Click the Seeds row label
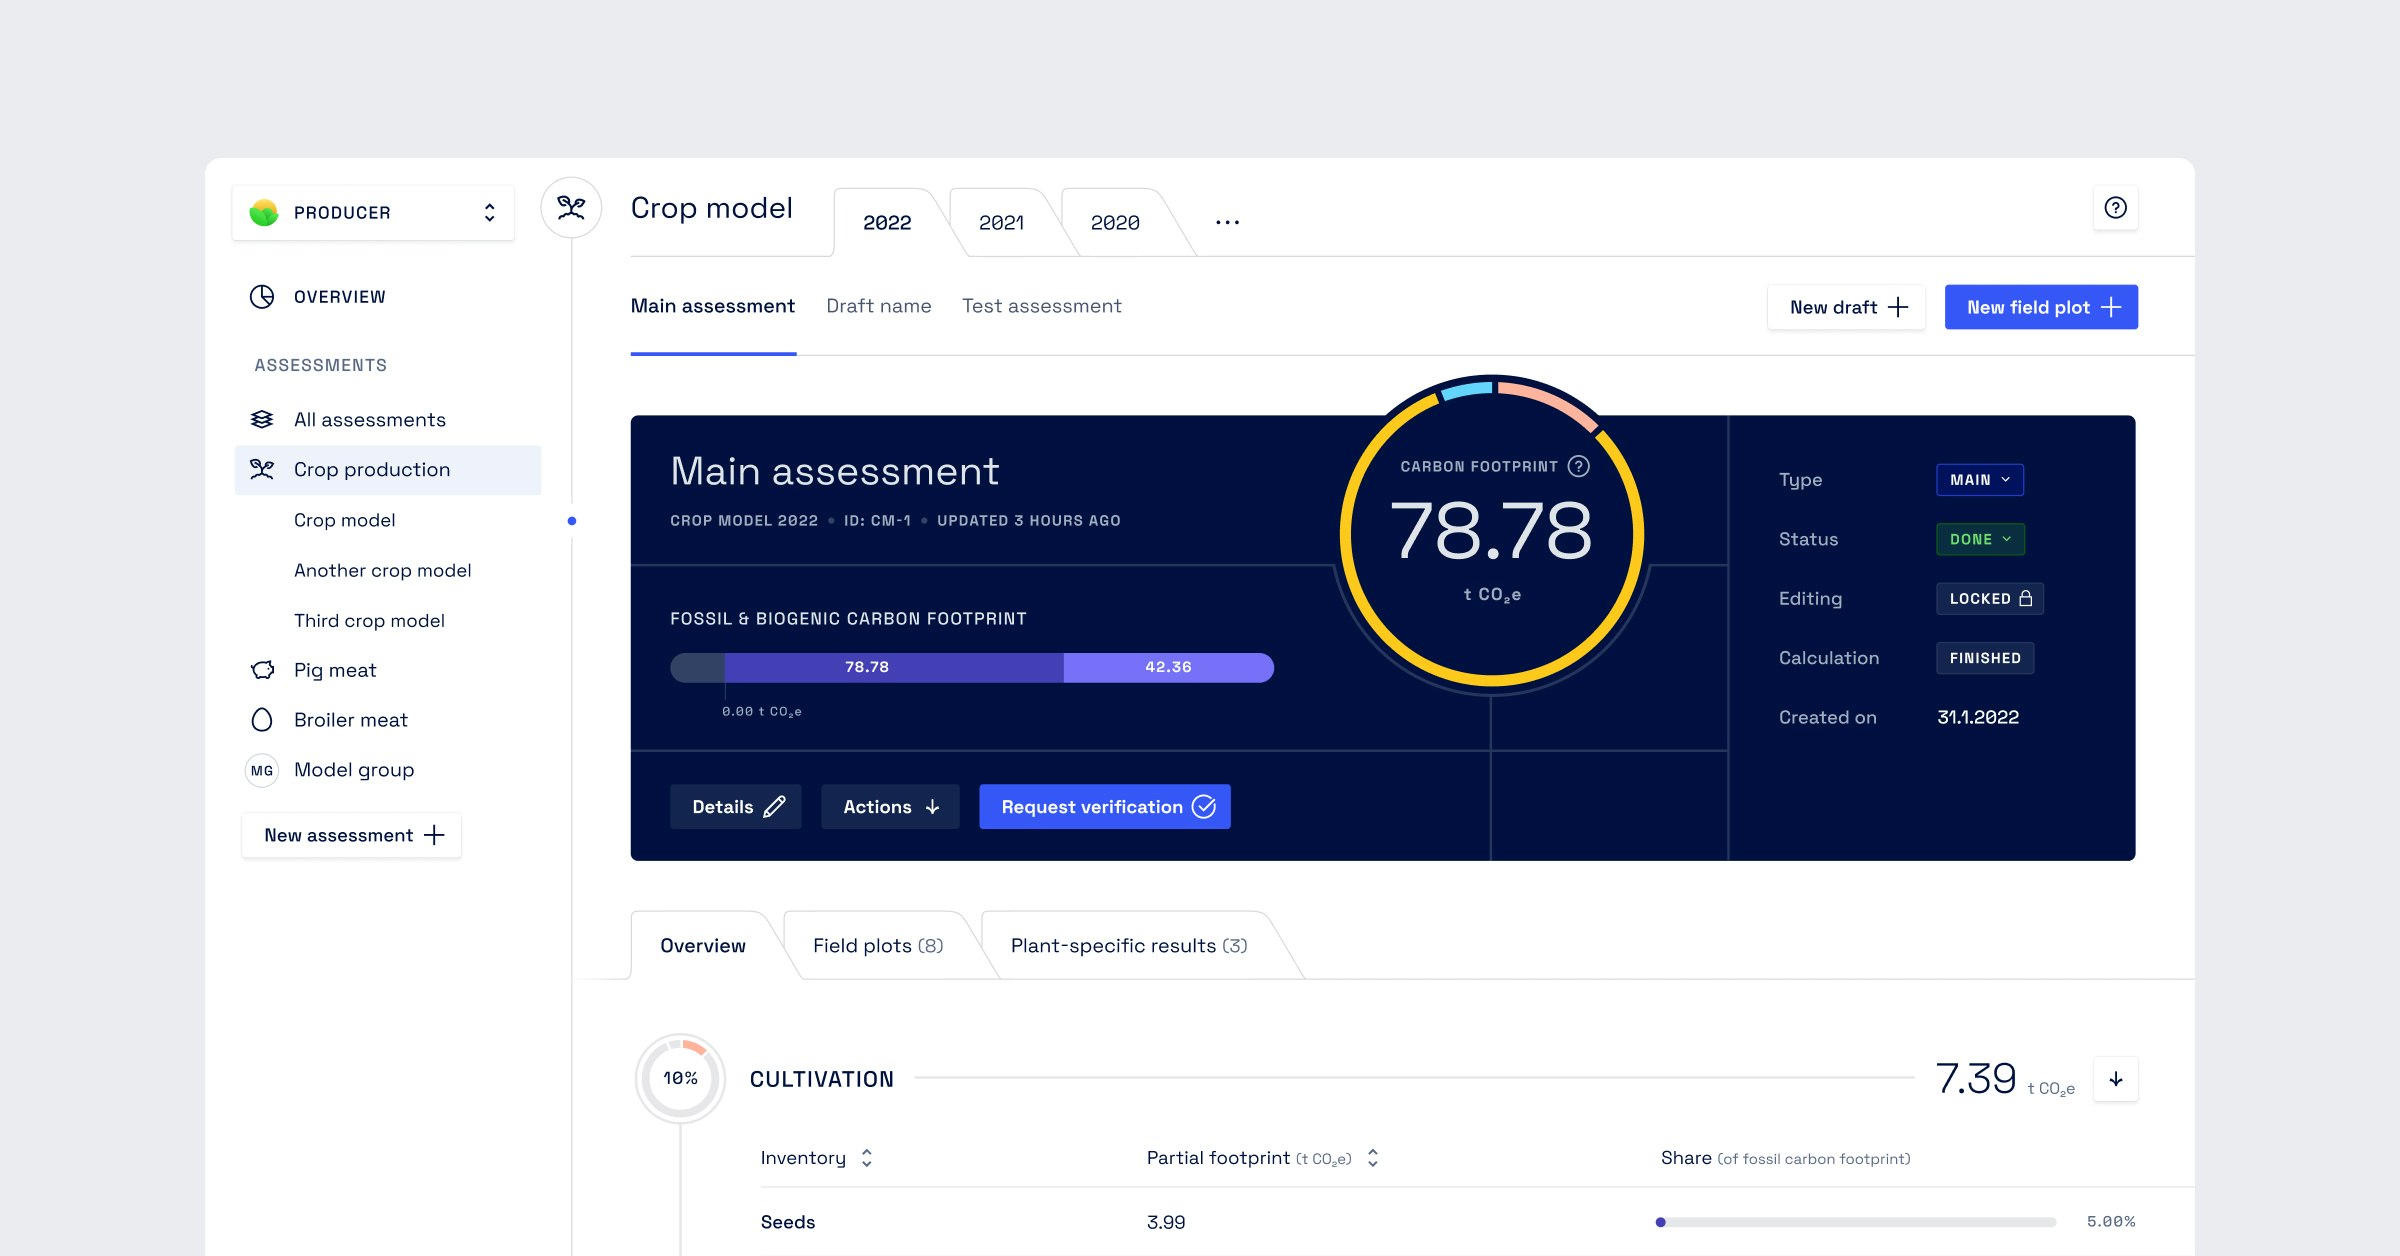This screenshot has width=2400, height=1256. 788,1222
